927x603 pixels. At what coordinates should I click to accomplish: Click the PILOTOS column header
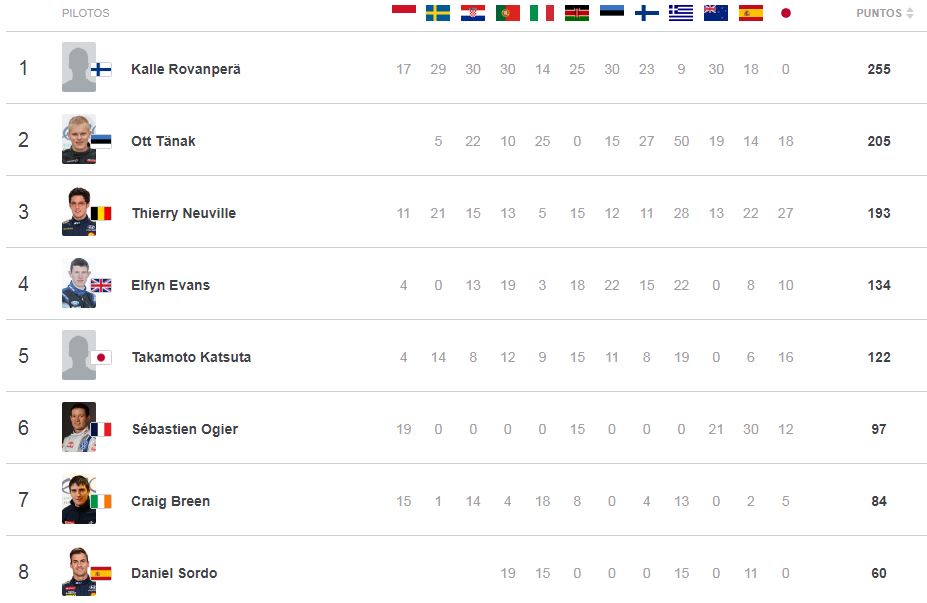[86, 14]
